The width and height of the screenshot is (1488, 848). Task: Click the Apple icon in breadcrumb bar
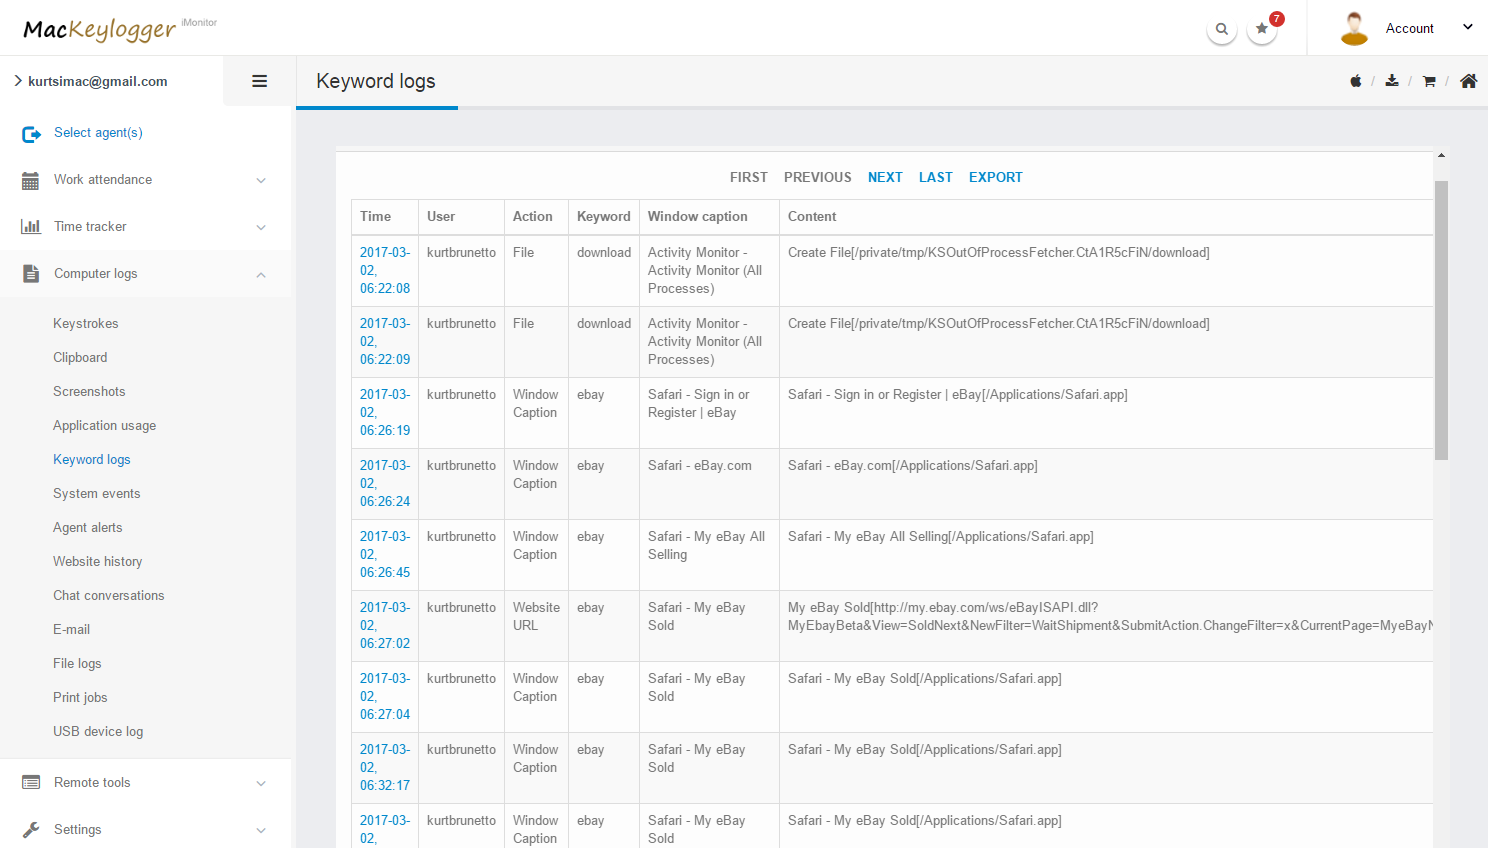click(1355, 81)
